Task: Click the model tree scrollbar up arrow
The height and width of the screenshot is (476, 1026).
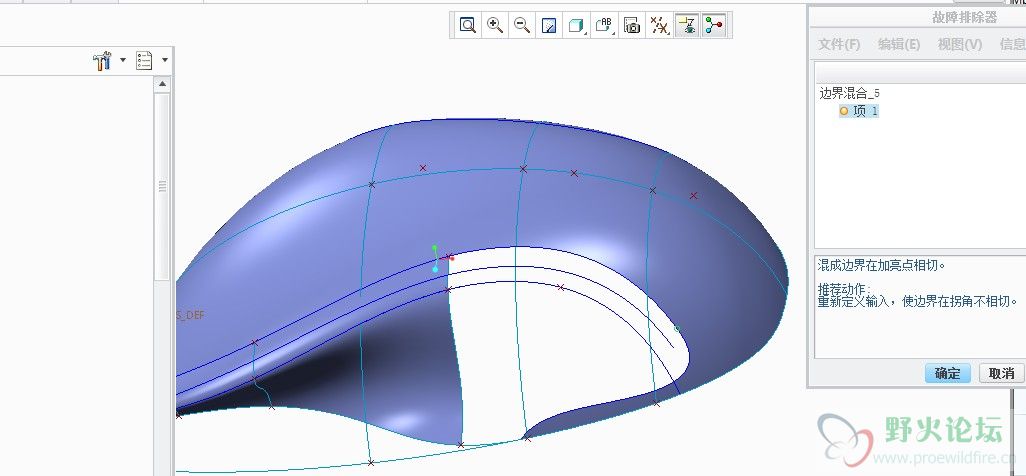Action: tap(162, 84)
